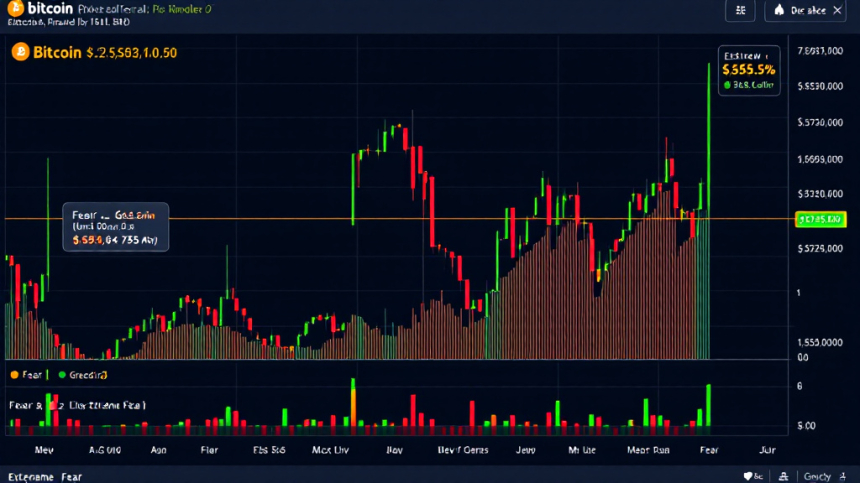This screenshot has height=483, width=860.
Task: Click the Bitcoin logo in the header
Action: click(16, 8)
